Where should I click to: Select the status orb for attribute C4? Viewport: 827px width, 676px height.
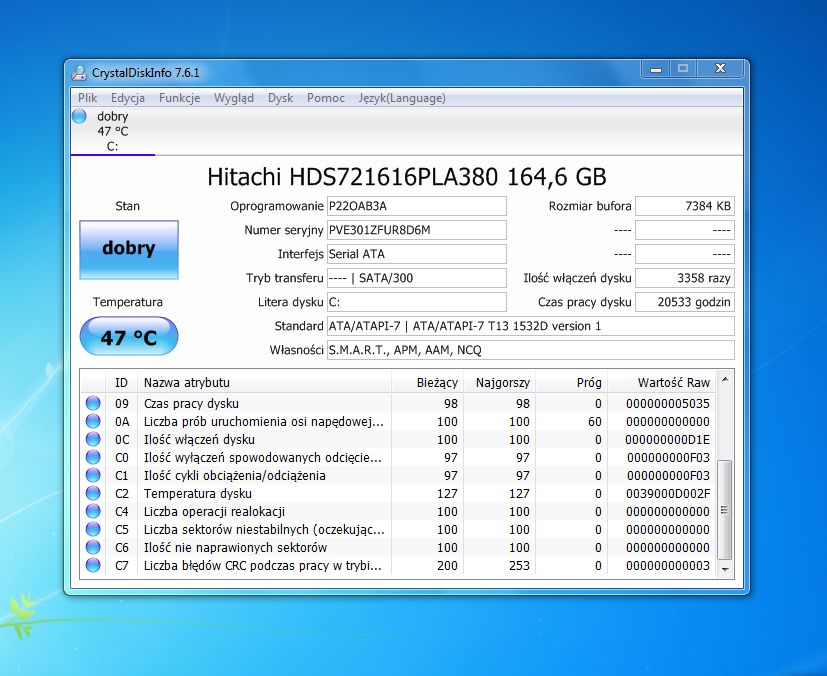[93, 511]
